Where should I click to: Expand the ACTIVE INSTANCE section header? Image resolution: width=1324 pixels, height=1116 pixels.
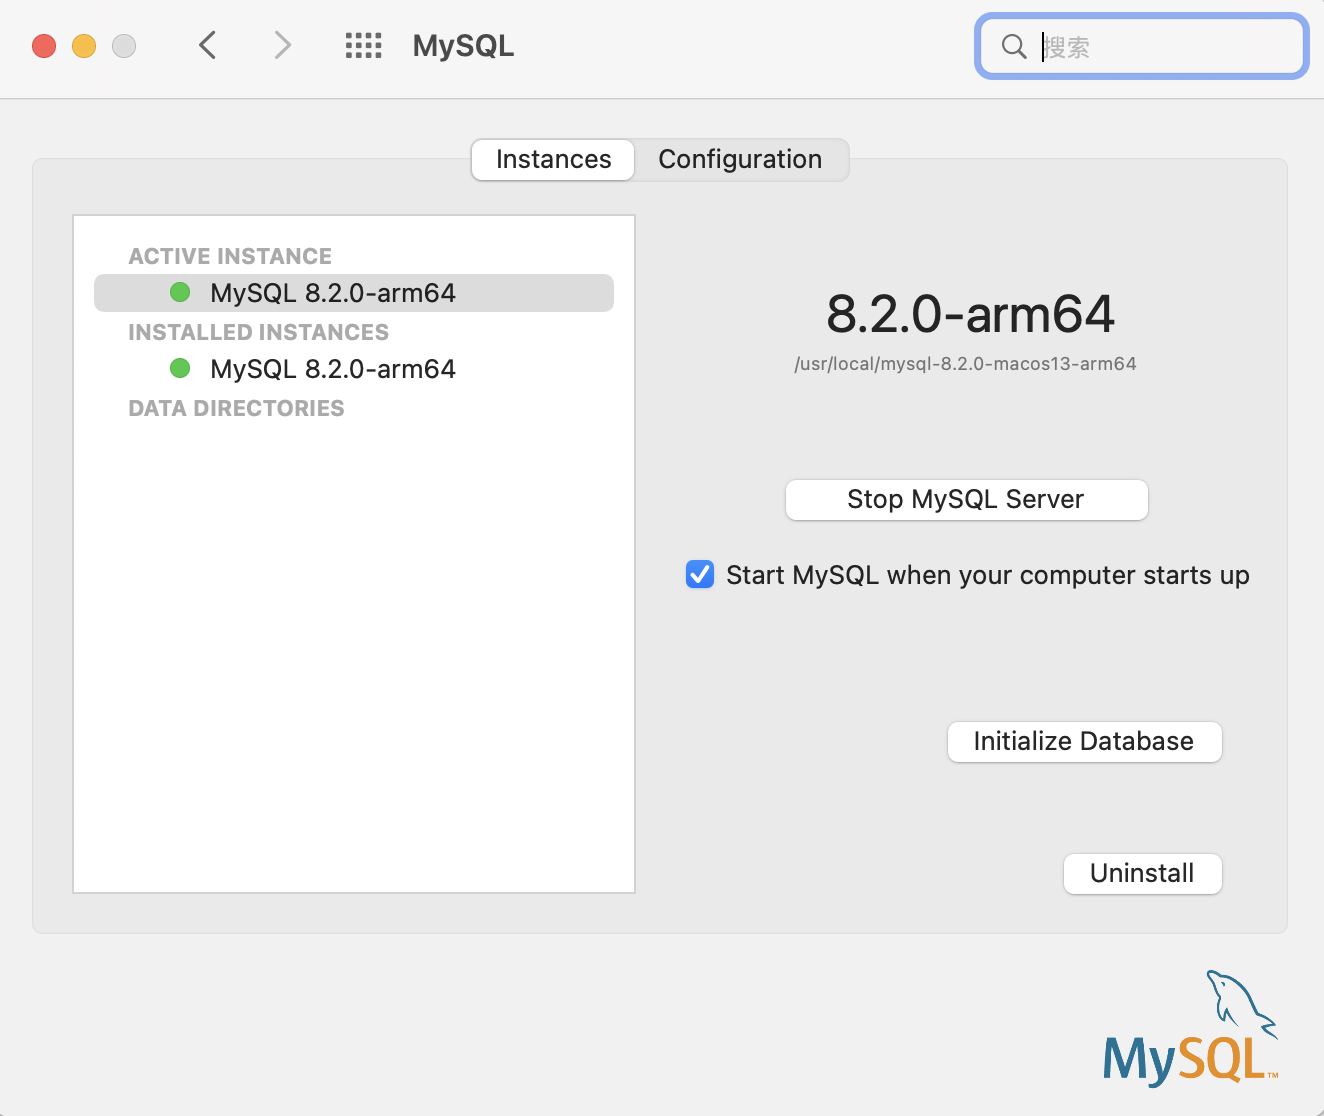click(x=230, y=256)
